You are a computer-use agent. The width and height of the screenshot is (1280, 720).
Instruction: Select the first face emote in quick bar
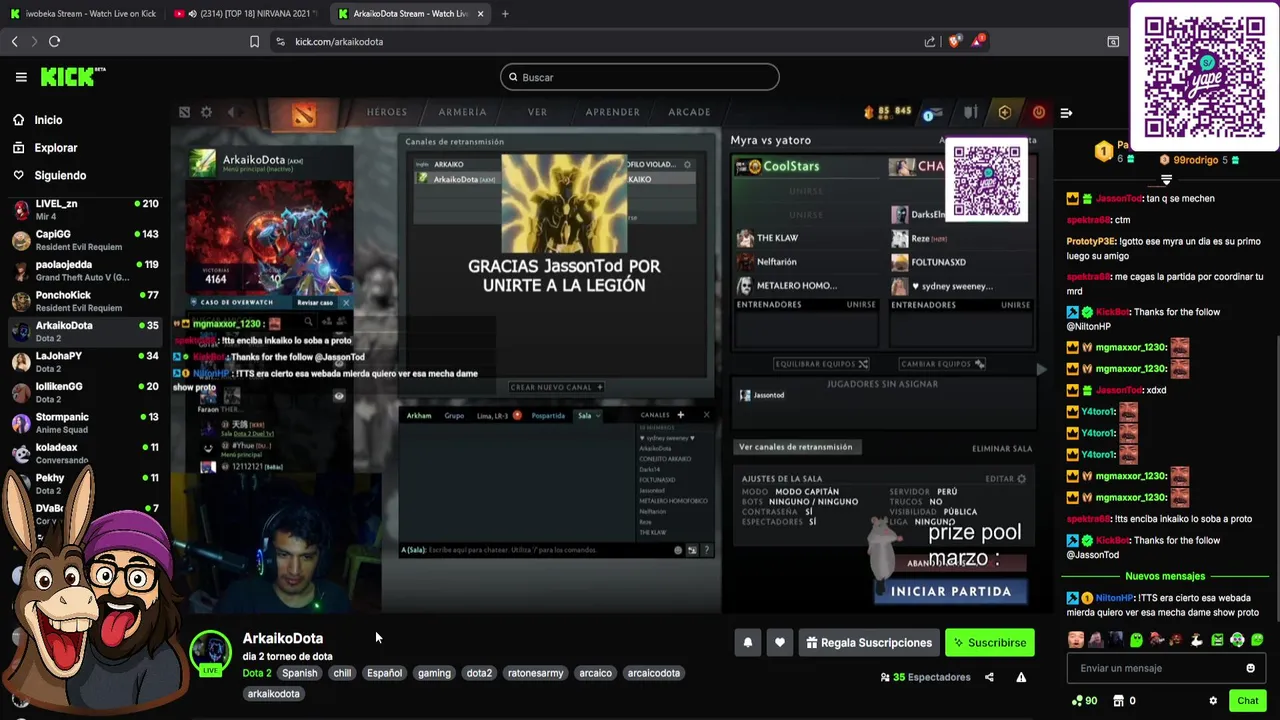pos(1076,640)
